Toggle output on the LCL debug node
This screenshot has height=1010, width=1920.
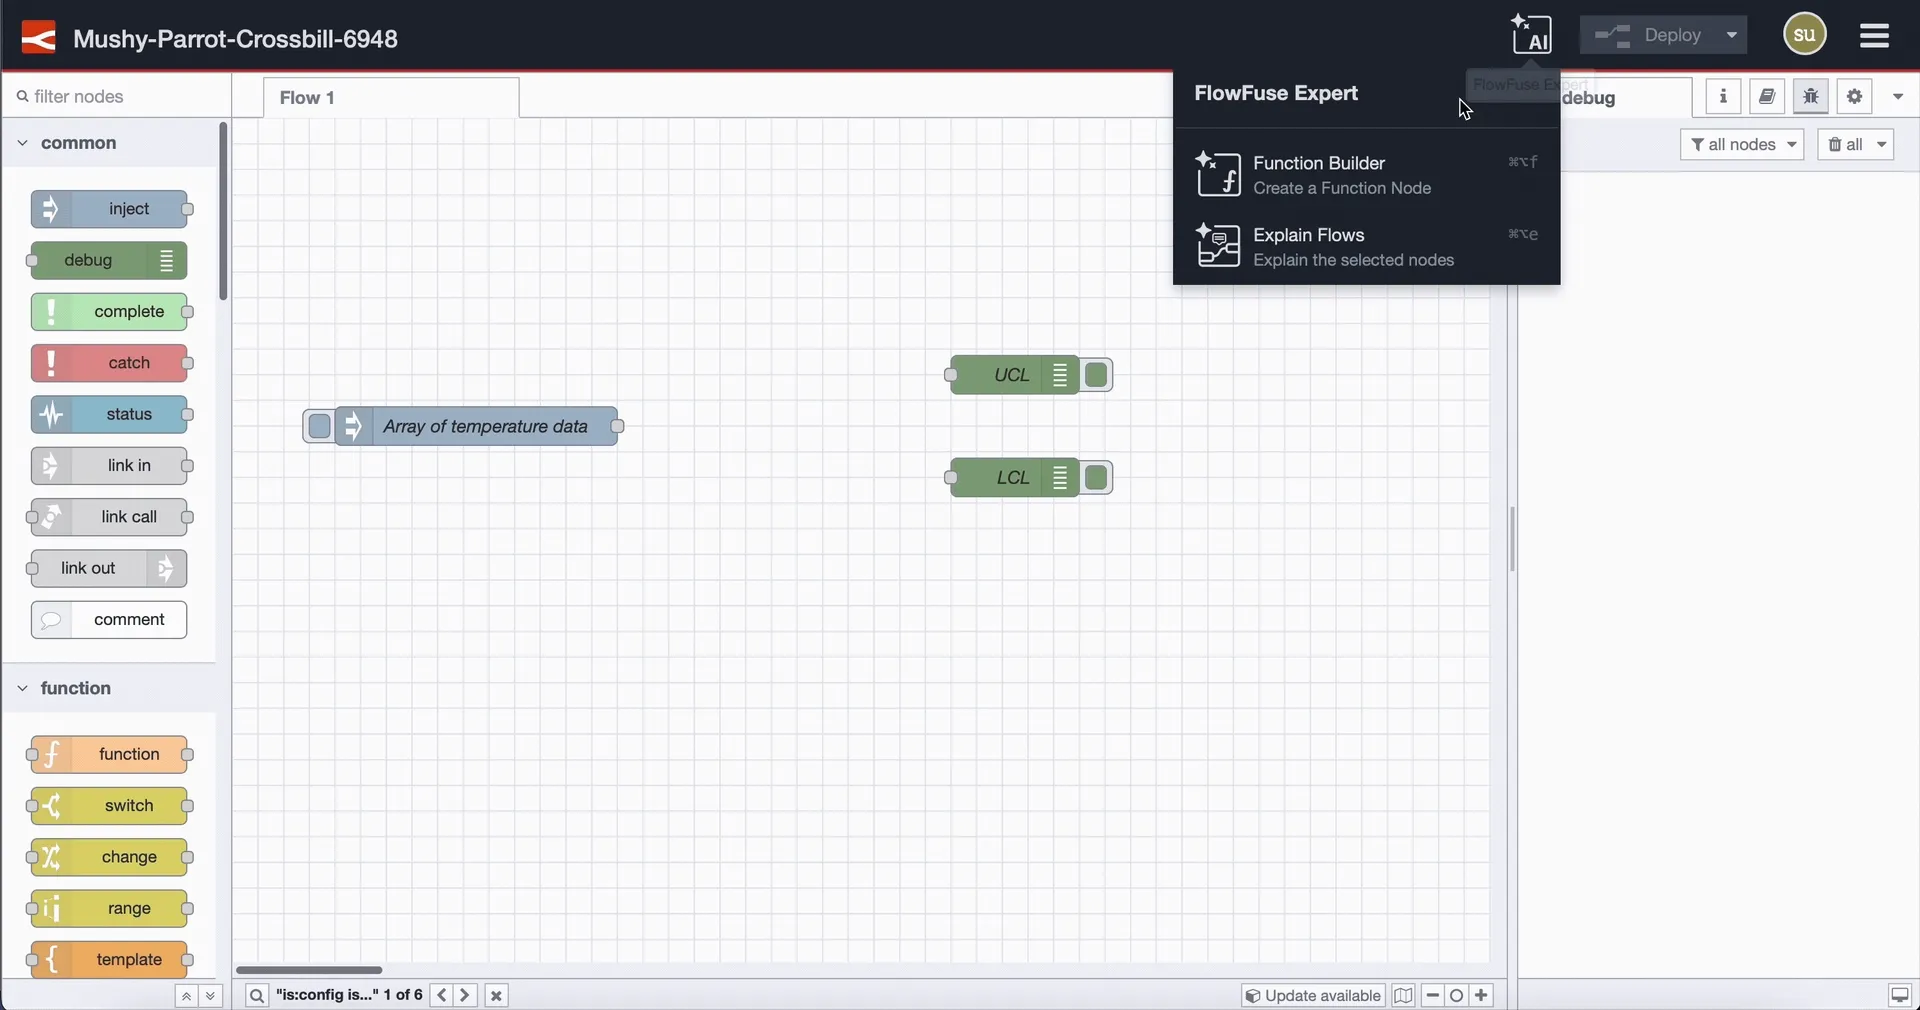(1096, 477)
